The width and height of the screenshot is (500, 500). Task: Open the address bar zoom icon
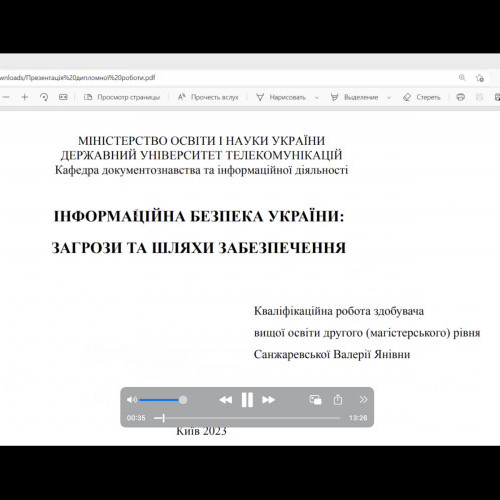pyautogui.click(x=462, y=78)
